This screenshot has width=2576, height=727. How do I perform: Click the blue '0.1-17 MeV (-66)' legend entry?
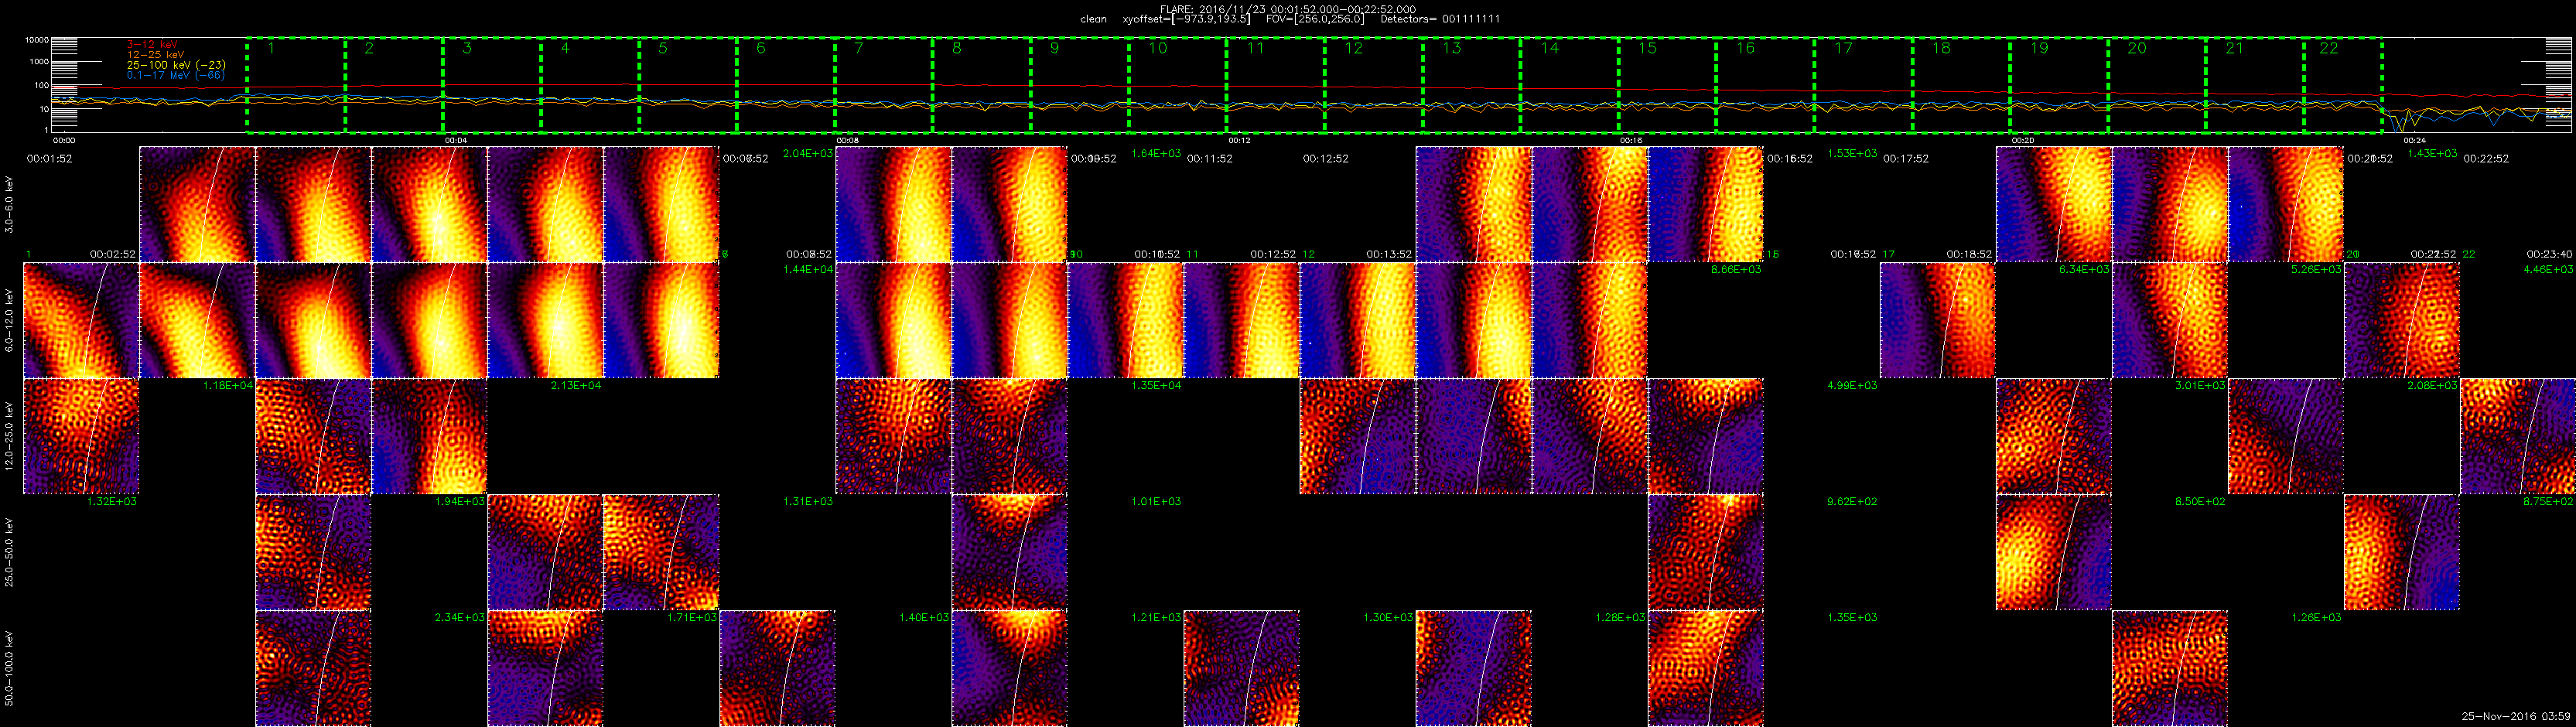point(176,75)
